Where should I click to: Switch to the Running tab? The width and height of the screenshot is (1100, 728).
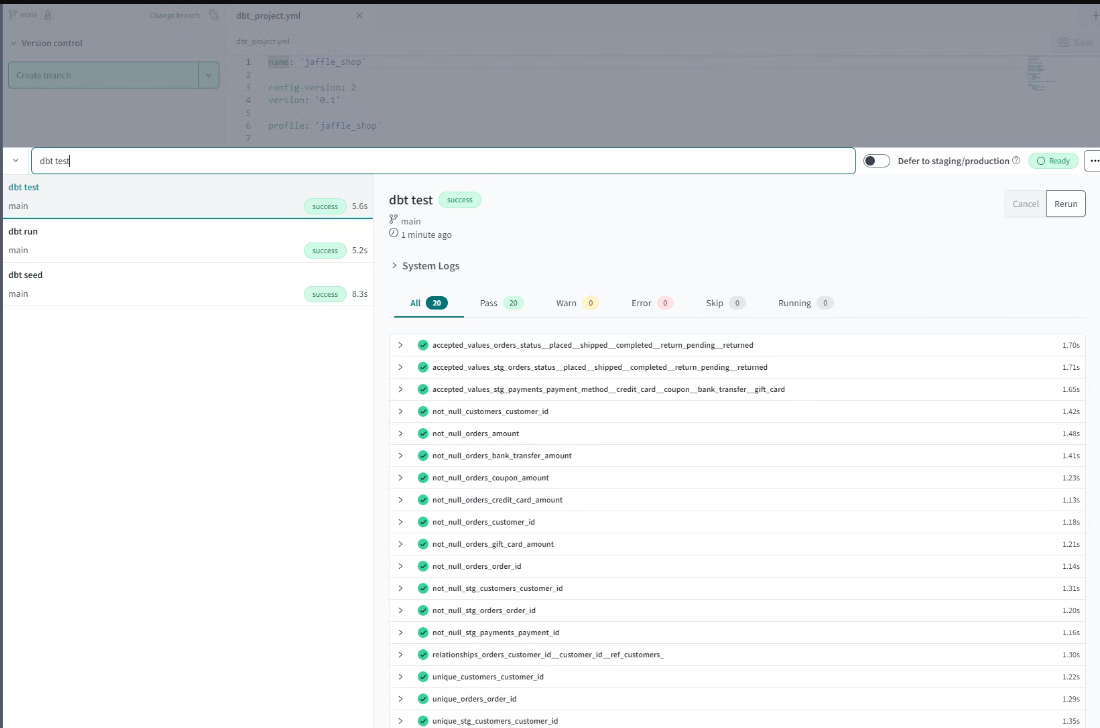click(x=805, y=303)
